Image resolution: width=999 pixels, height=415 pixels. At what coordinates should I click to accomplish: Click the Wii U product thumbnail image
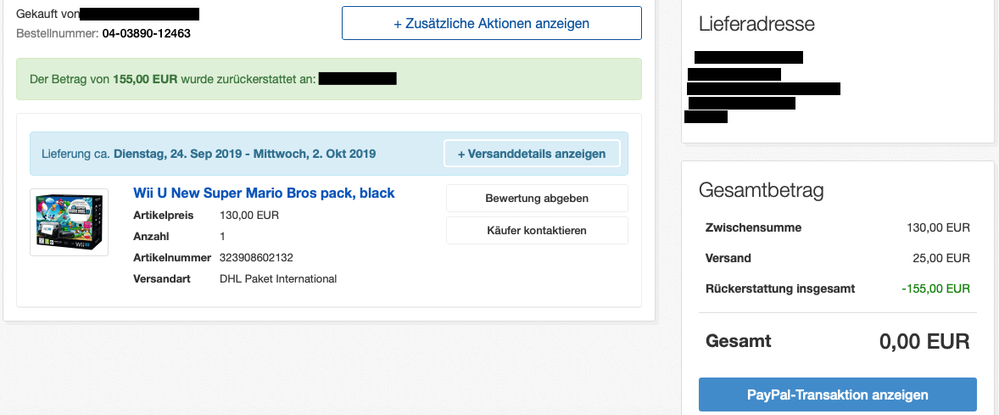[69, 222]
